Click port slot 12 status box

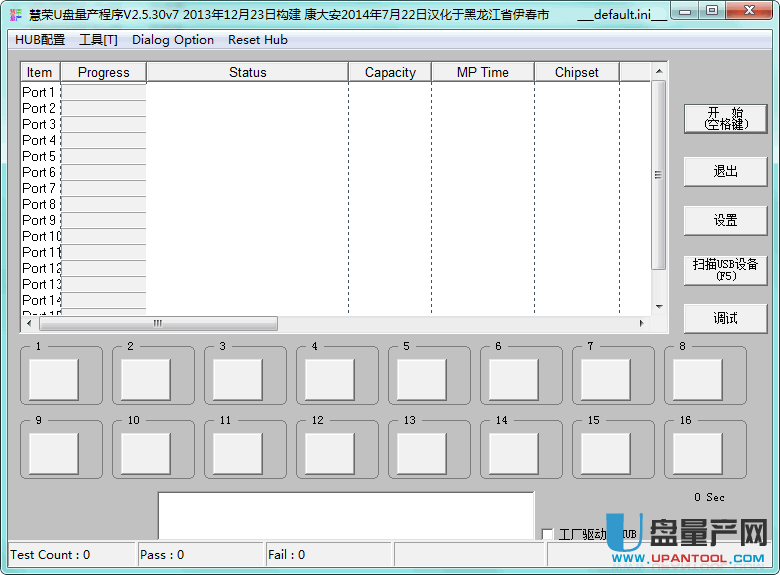coord(329,453)
